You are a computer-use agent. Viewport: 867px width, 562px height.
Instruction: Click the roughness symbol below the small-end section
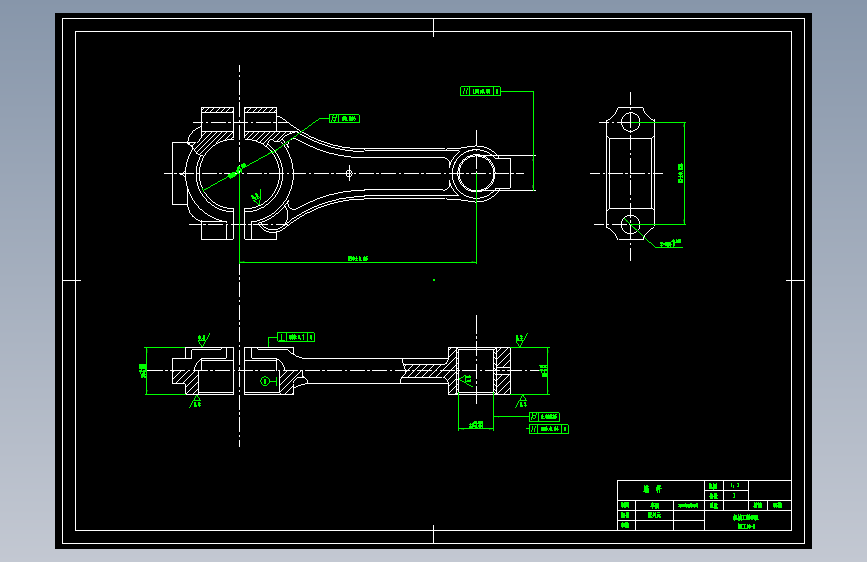coord(521,402)
